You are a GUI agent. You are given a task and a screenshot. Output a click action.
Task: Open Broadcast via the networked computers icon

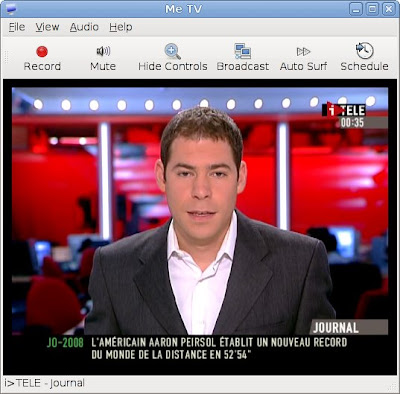point(242,51)
